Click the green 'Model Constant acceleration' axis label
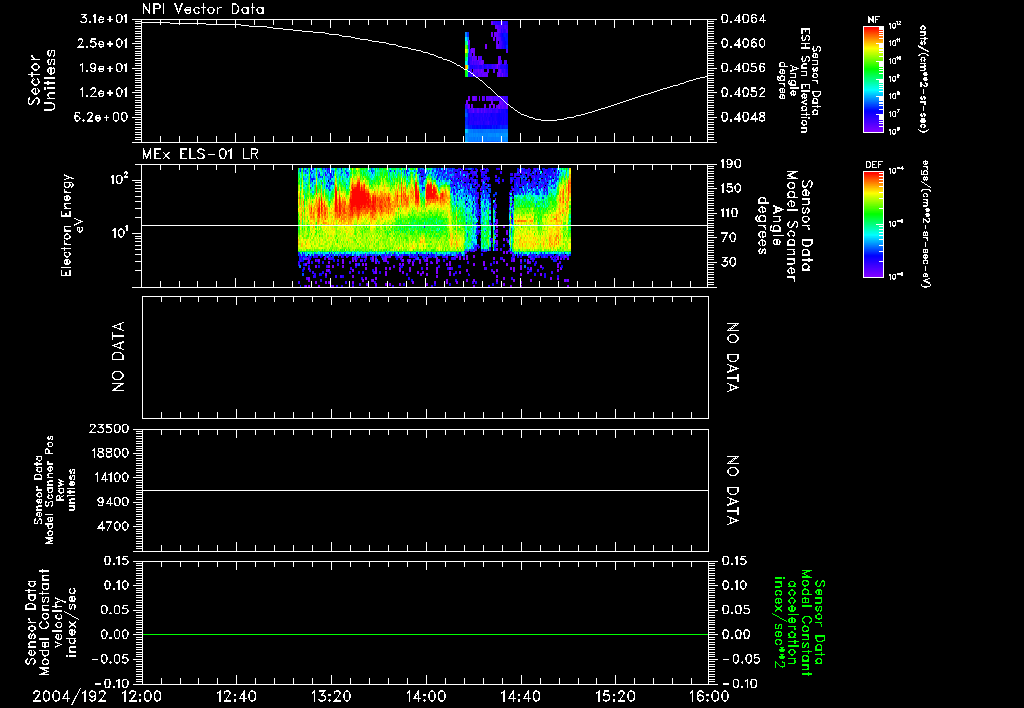This screenshot has height=708, width=1024. (799, 624)
